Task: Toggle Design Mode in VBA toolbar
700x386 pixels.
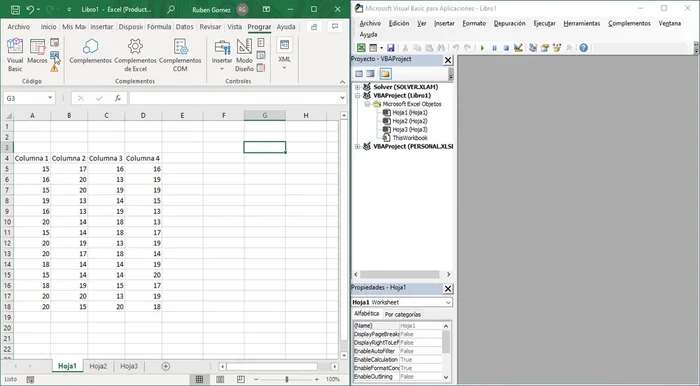Action: click(518, 48)
